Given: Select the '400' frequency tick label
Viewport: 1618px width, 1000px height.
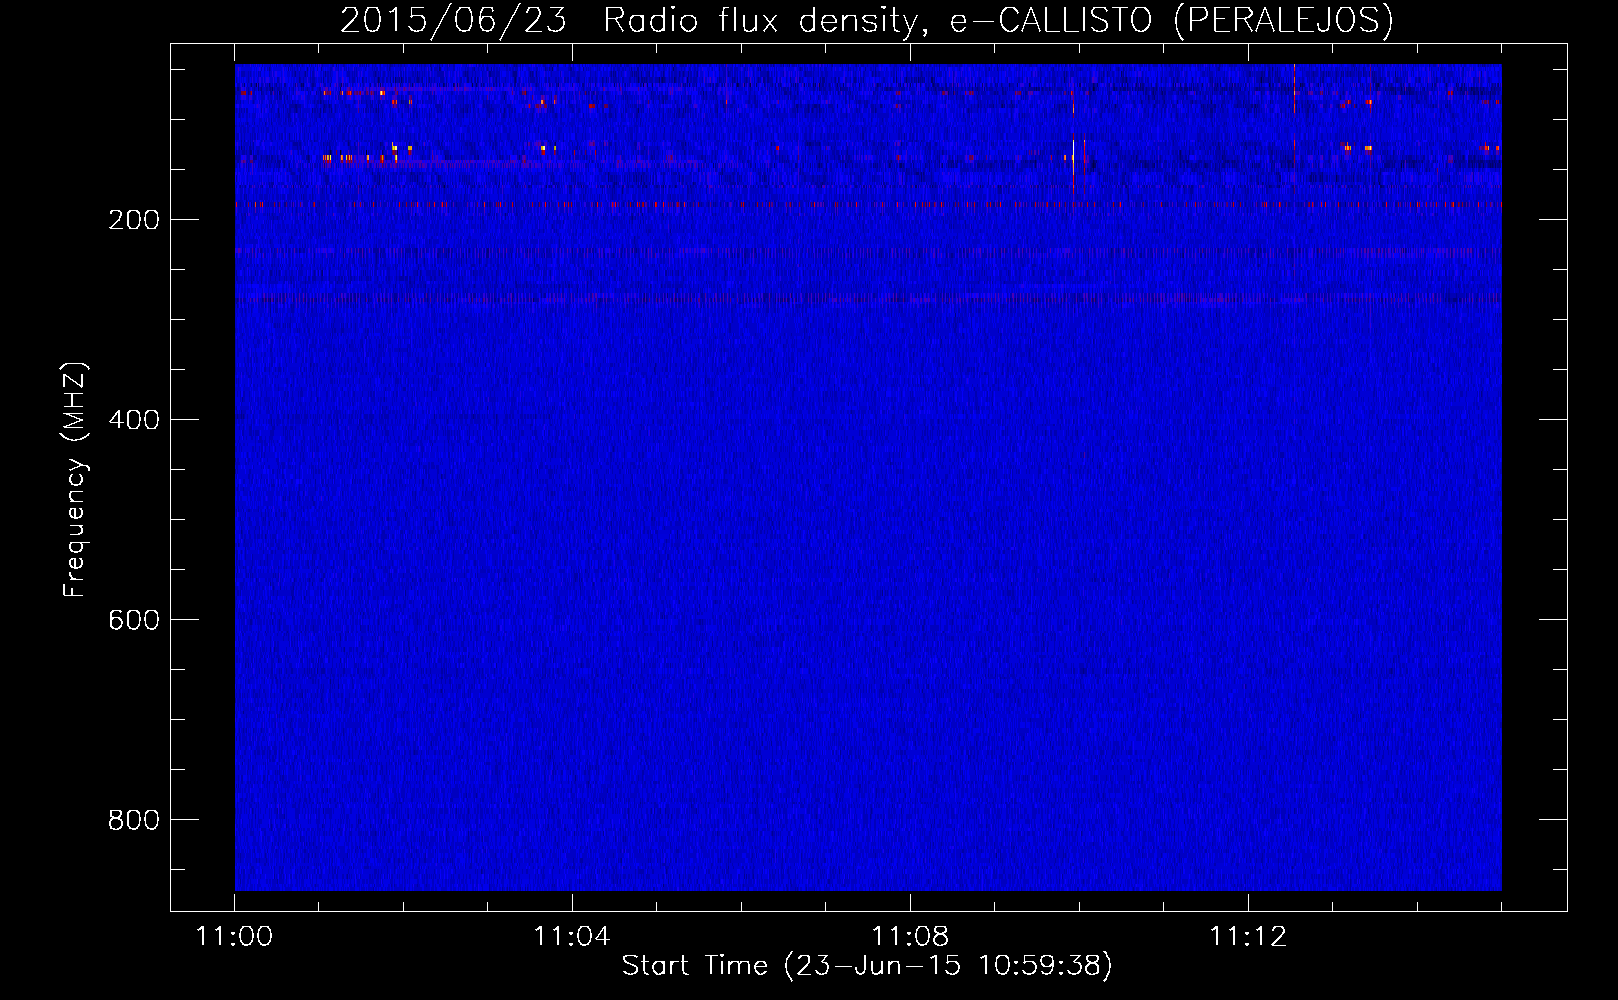Looking at the screenshot, I should pyautogui.click(x=134, y=420).
